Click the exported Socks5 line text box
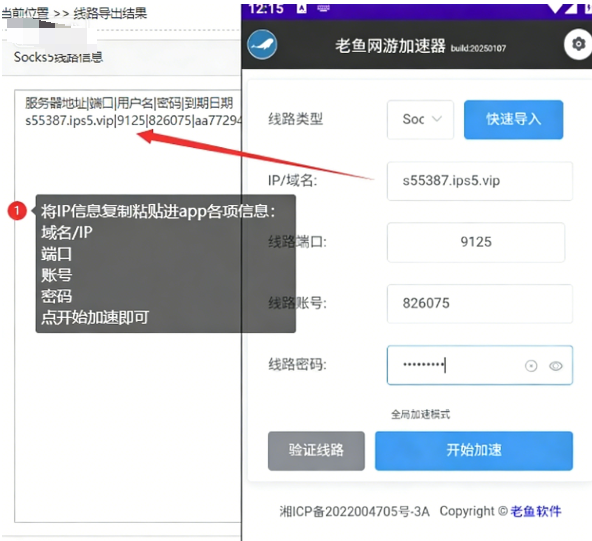The image size is (592, 541). point(128,306)
